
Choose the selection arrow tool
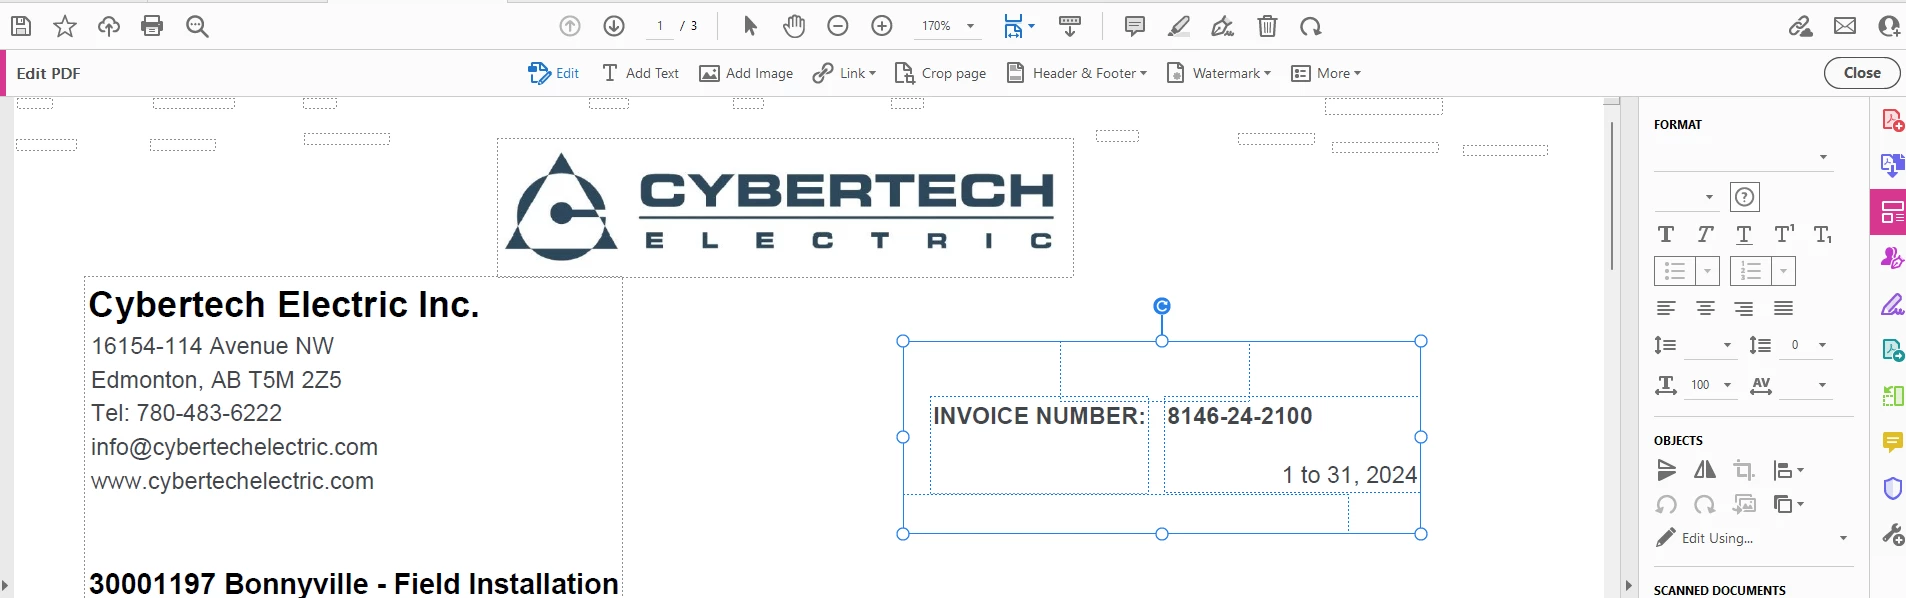click(x=750, y=26)
